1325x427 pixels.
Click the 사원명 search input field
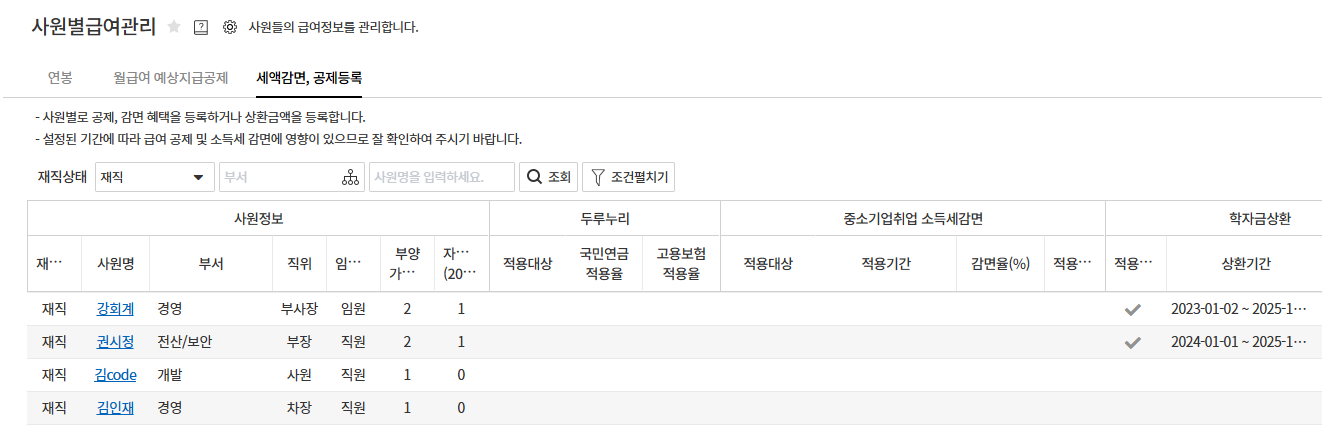tap(441, 177)
